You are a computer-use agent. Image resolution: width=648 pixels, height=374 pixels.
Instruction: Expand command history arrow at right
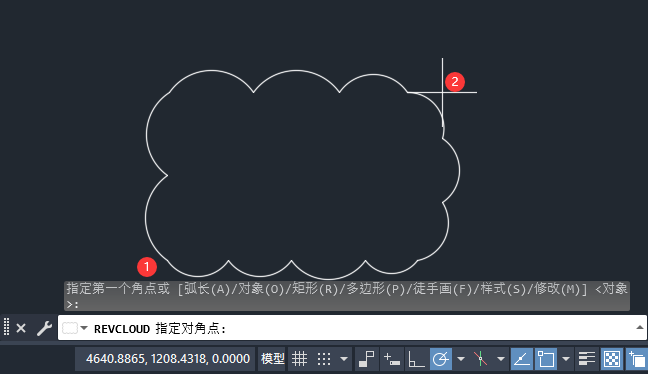click(x=640, y=327)
